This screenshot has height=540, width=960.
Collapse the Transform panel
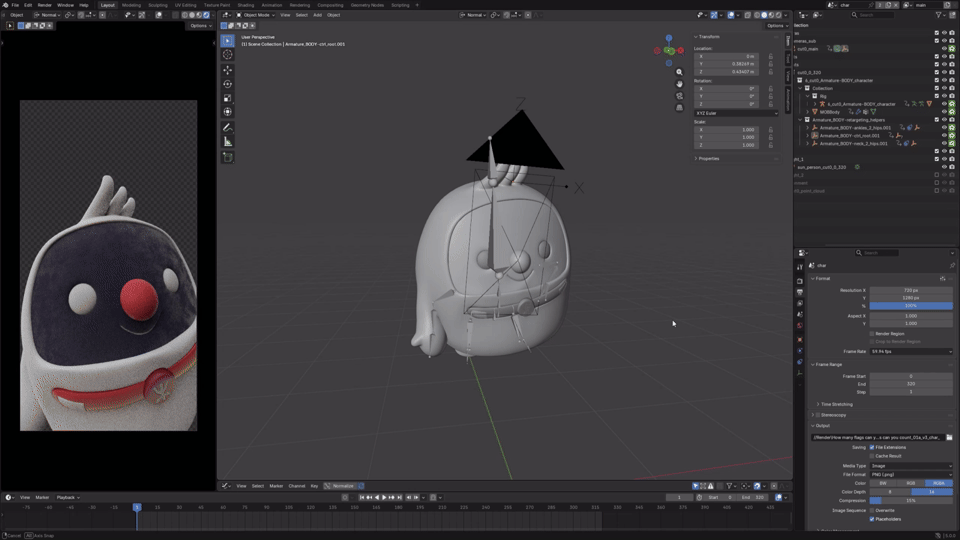tap(708, 37)
